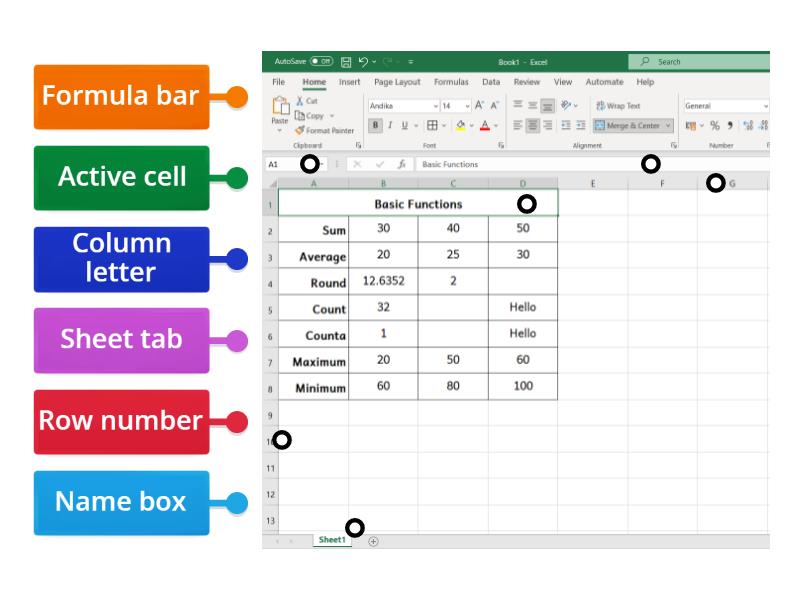
Task: Add a new sheet with the plus icon
Action: [x=373, y=541]
